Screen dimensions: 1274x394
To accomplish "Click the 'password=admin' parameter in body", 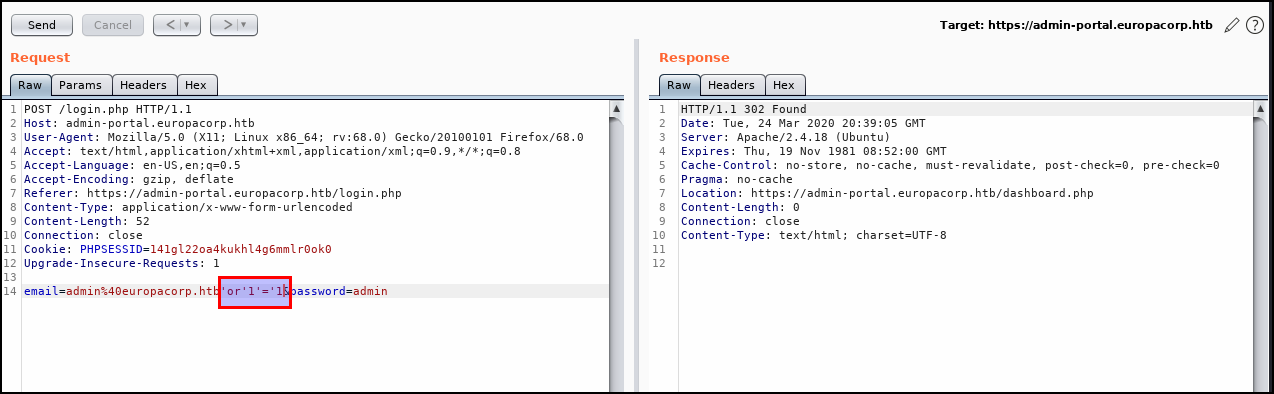I will point(339,291).
